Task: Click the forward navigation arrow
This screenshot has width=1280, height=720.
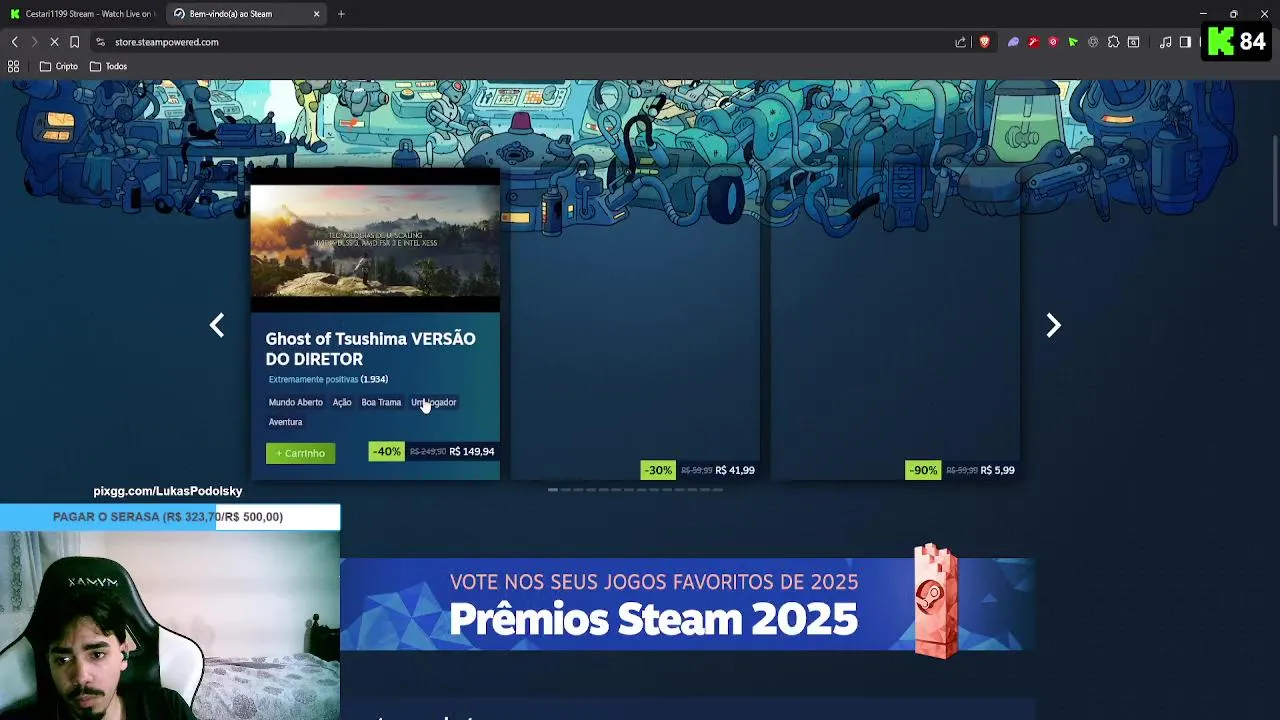Action: (x=34, y=42)
